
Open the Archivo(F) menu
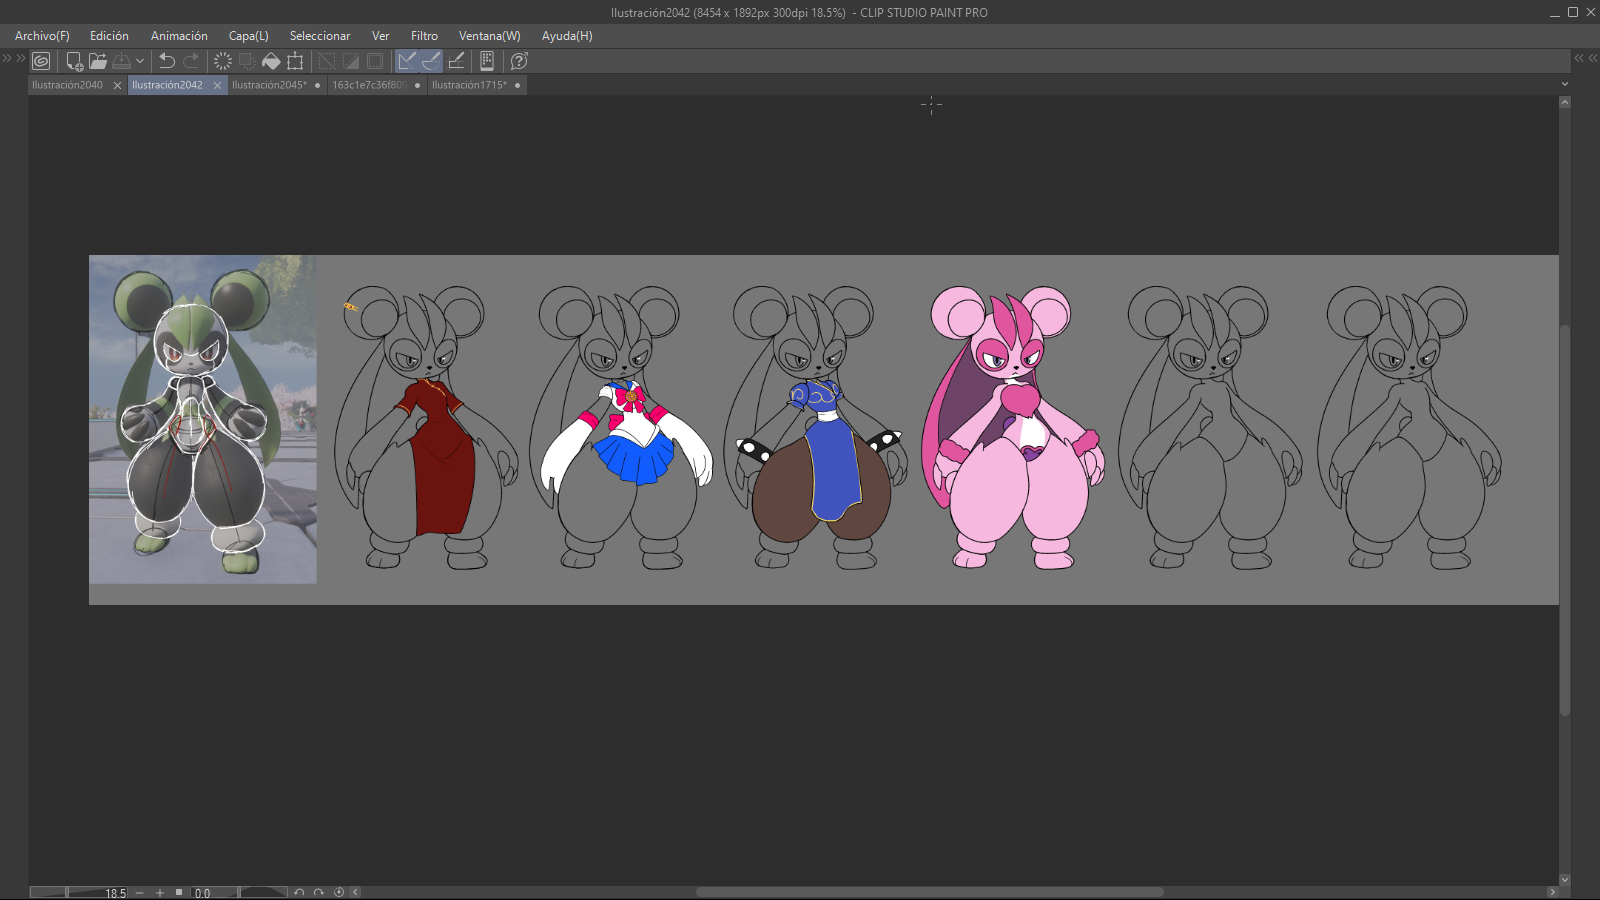click(42, 36)
